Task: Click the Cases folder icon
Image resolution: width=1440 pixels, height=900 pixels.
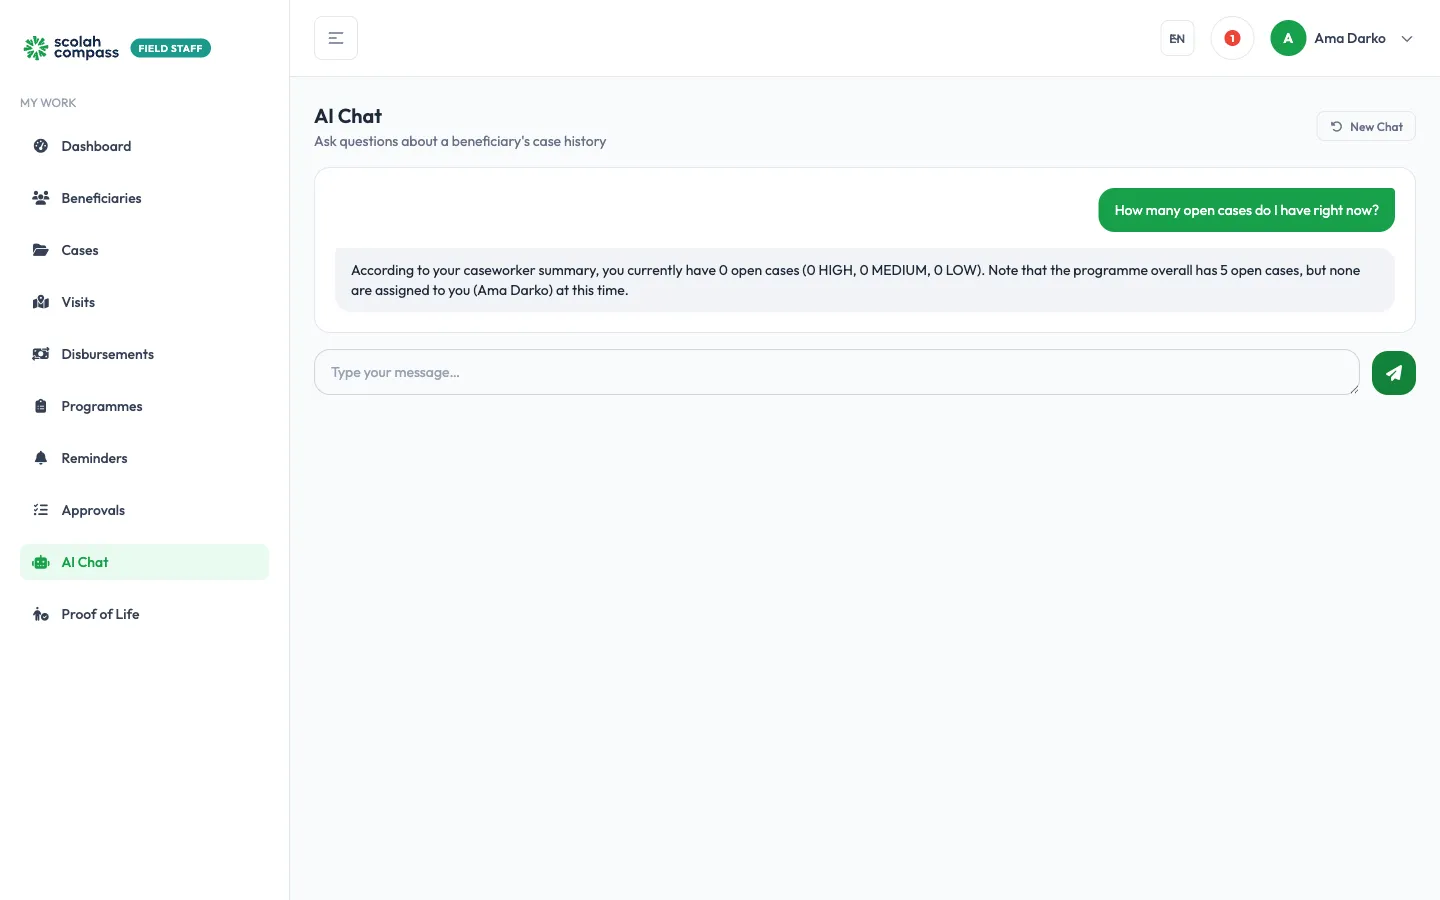Action: pos(41,250)
